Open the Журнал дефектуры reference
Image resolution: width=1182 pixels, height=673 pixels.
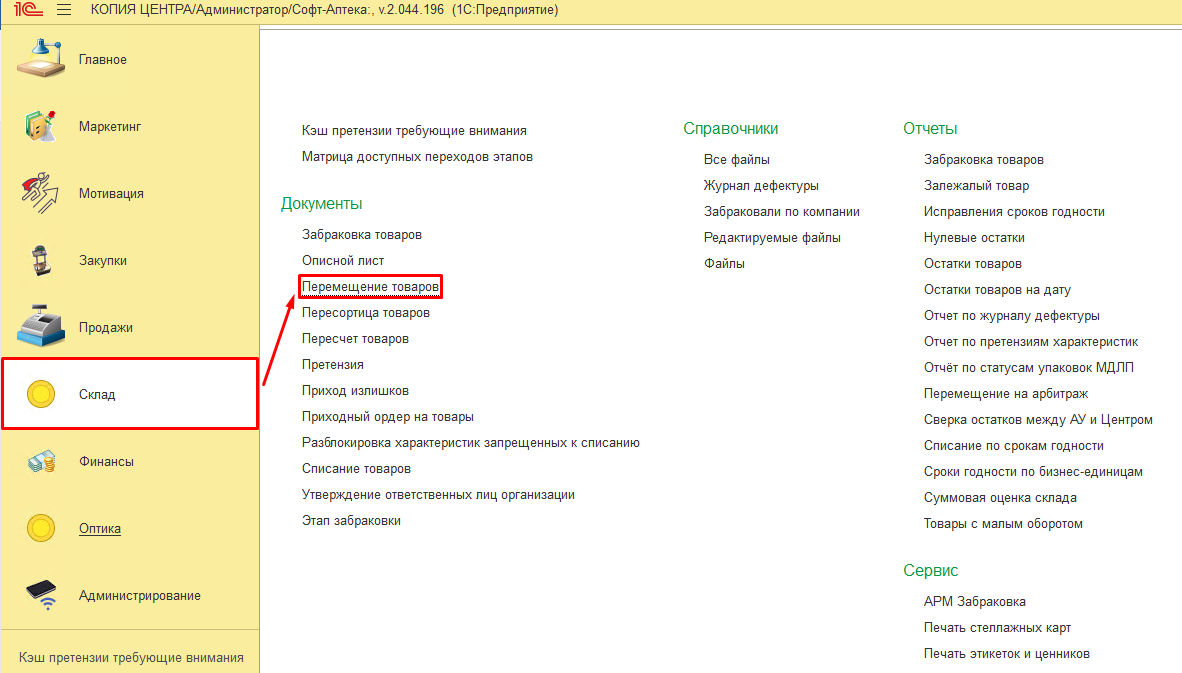(761, 185)
